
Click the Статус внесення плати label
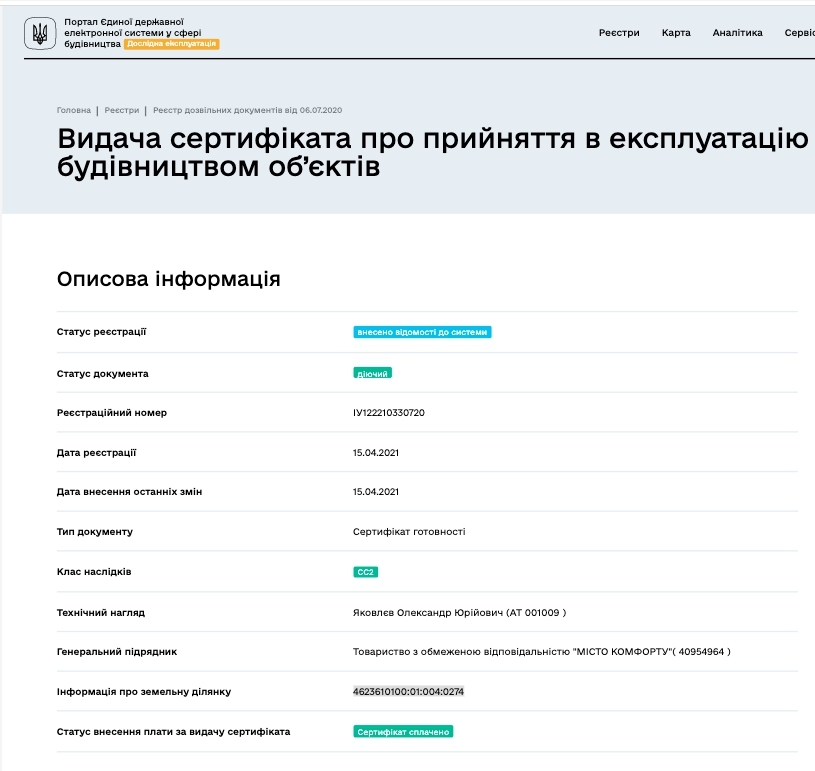174,732
